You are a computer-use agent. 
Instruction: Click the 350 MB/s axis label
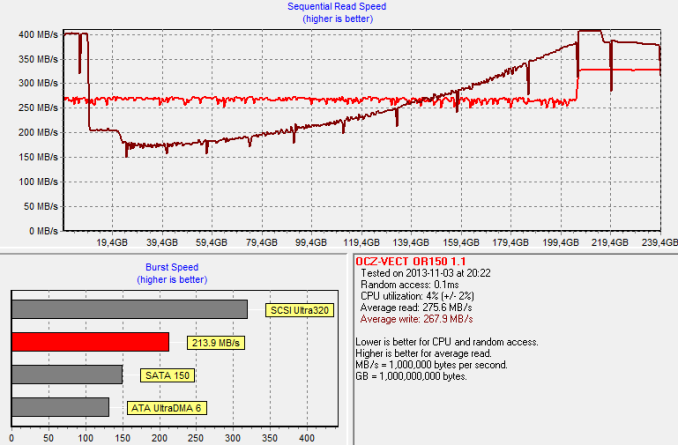pyautogui.click(x=38, y=59)
